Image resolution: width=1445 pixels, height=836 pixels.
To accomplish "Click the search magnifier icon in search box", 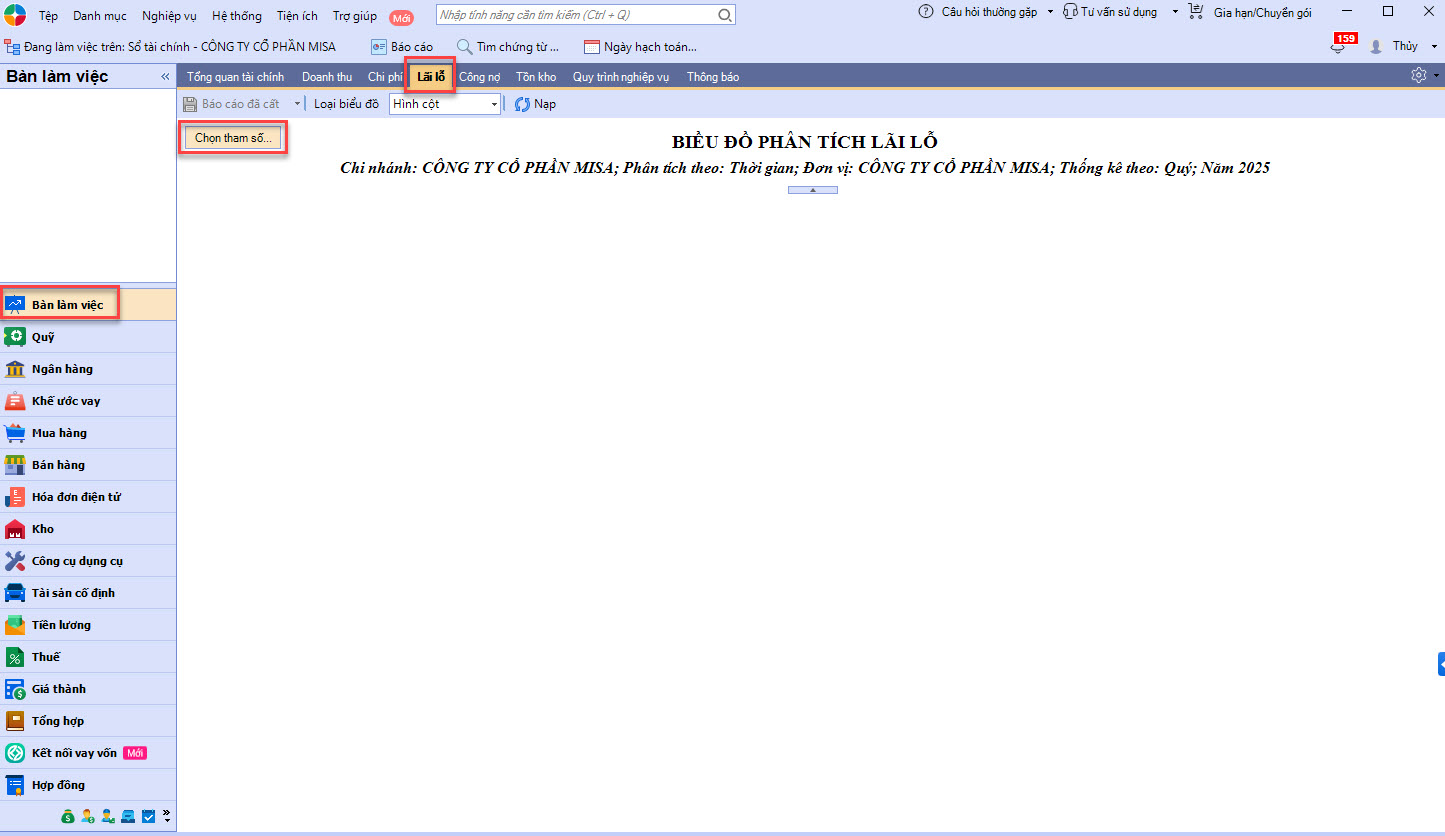I will pyautogui.click(x=725, y=15).
